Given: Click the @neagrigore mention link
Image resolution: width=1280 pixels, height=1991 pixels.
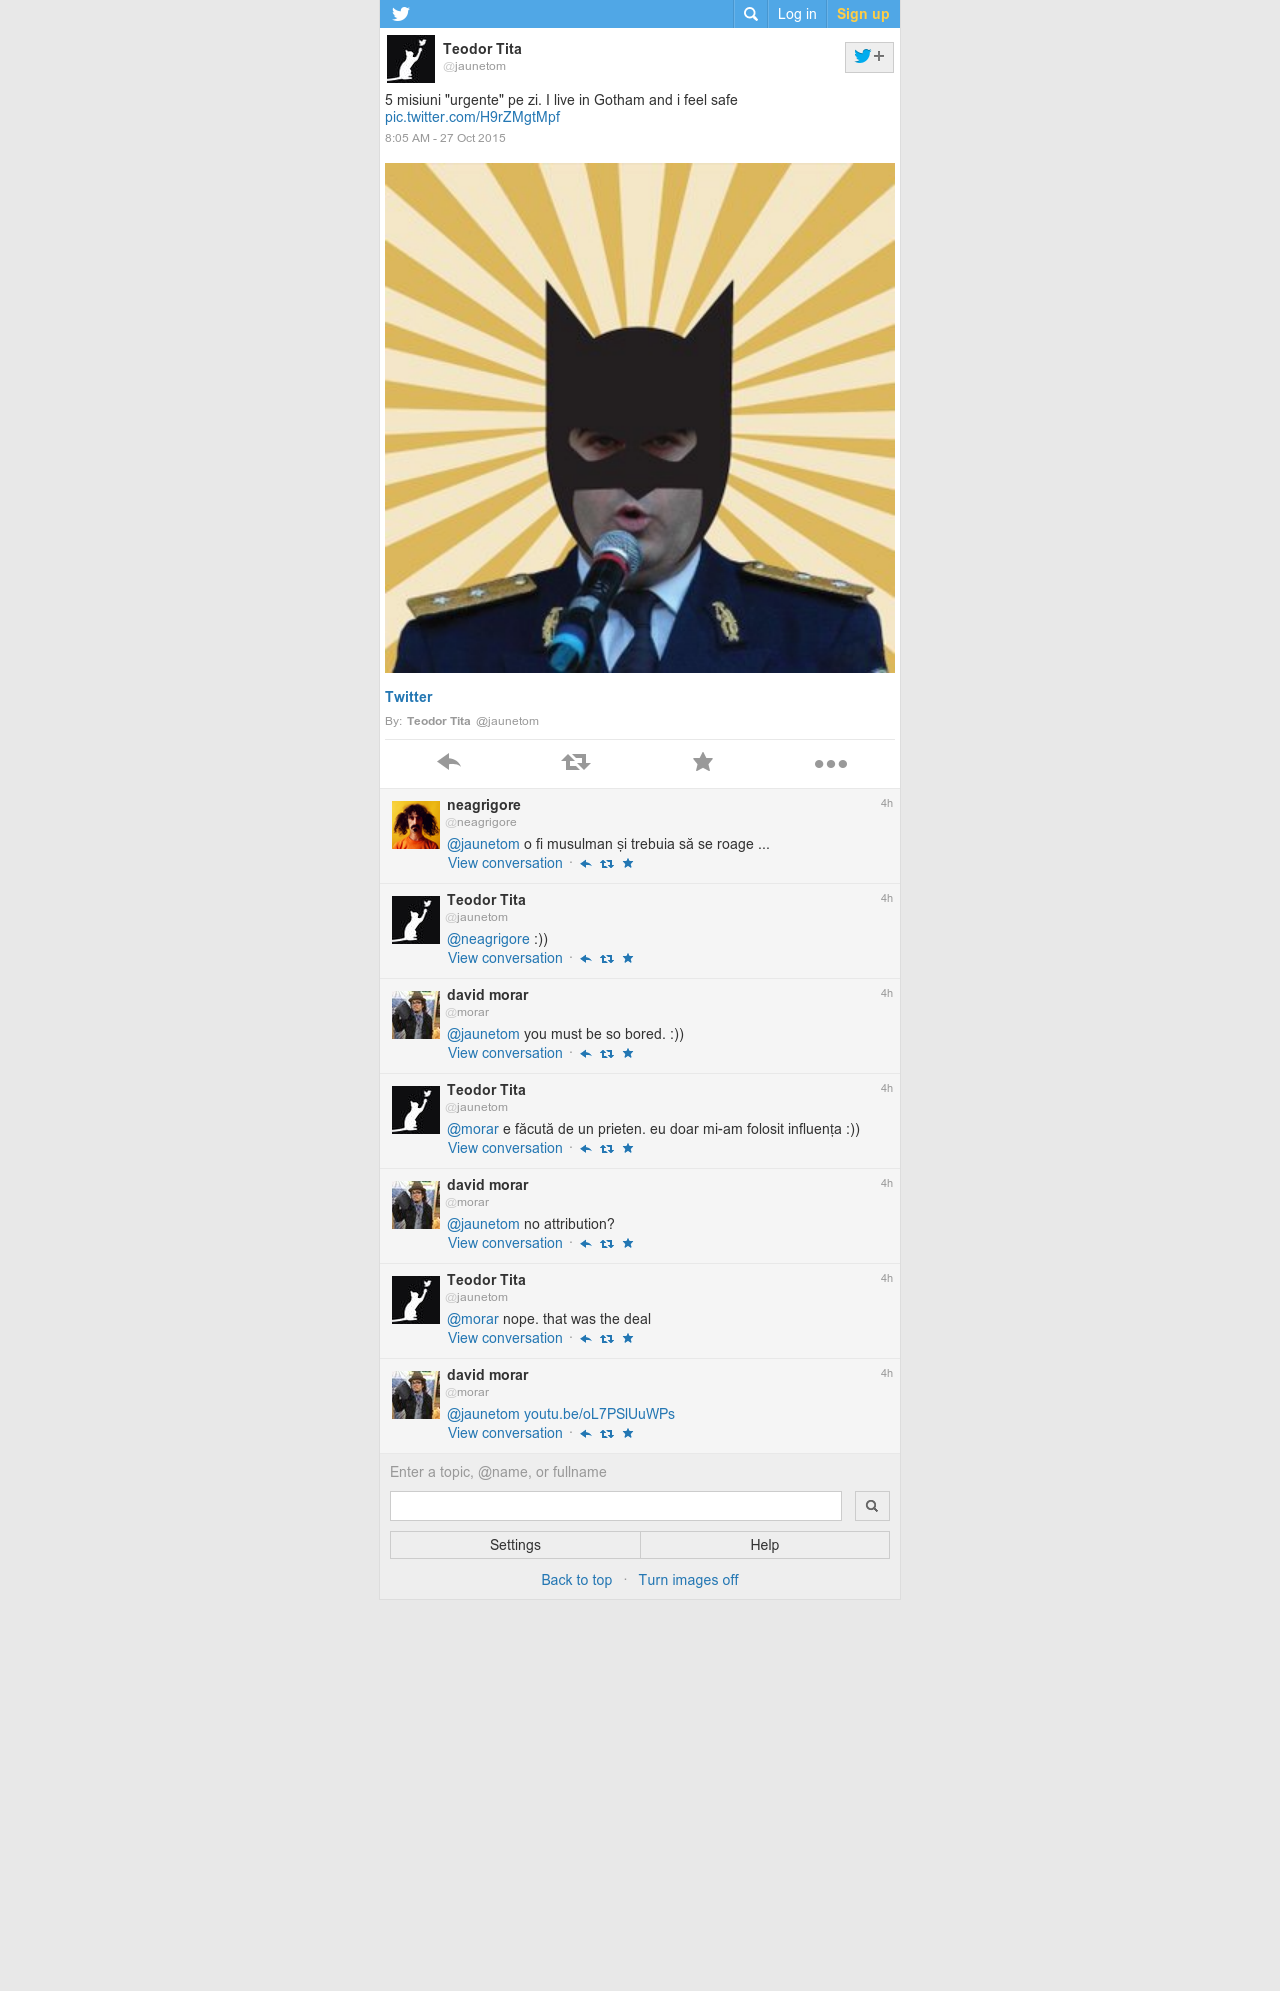Looking at the screenshot, I should pyautogui.click(x=488, y=939).
